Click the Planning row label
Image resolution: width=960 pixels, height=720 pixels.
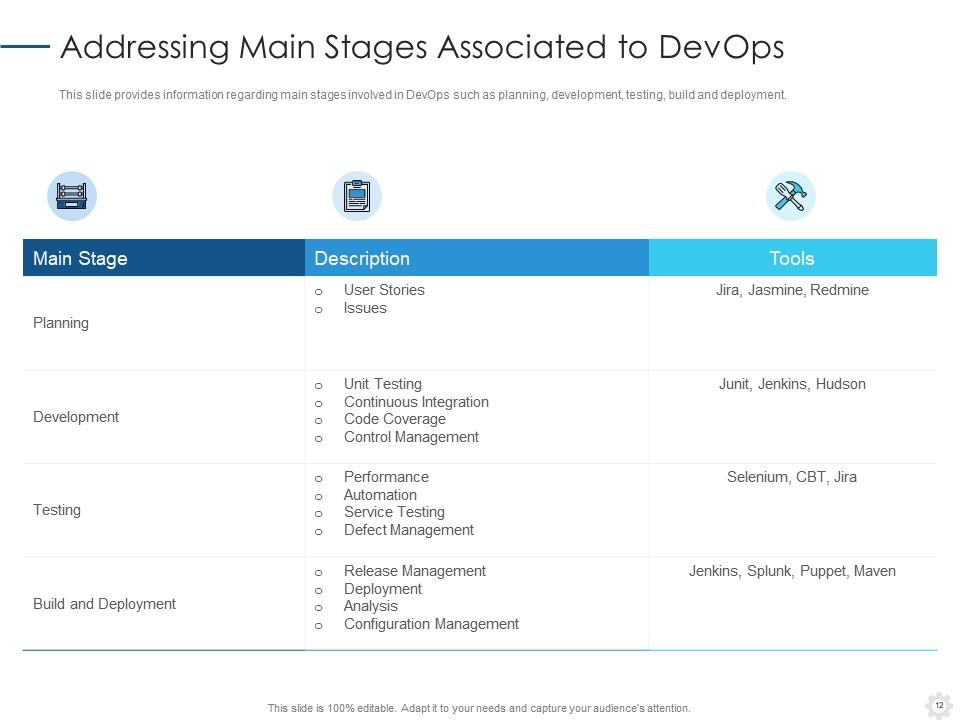point(61,323)
